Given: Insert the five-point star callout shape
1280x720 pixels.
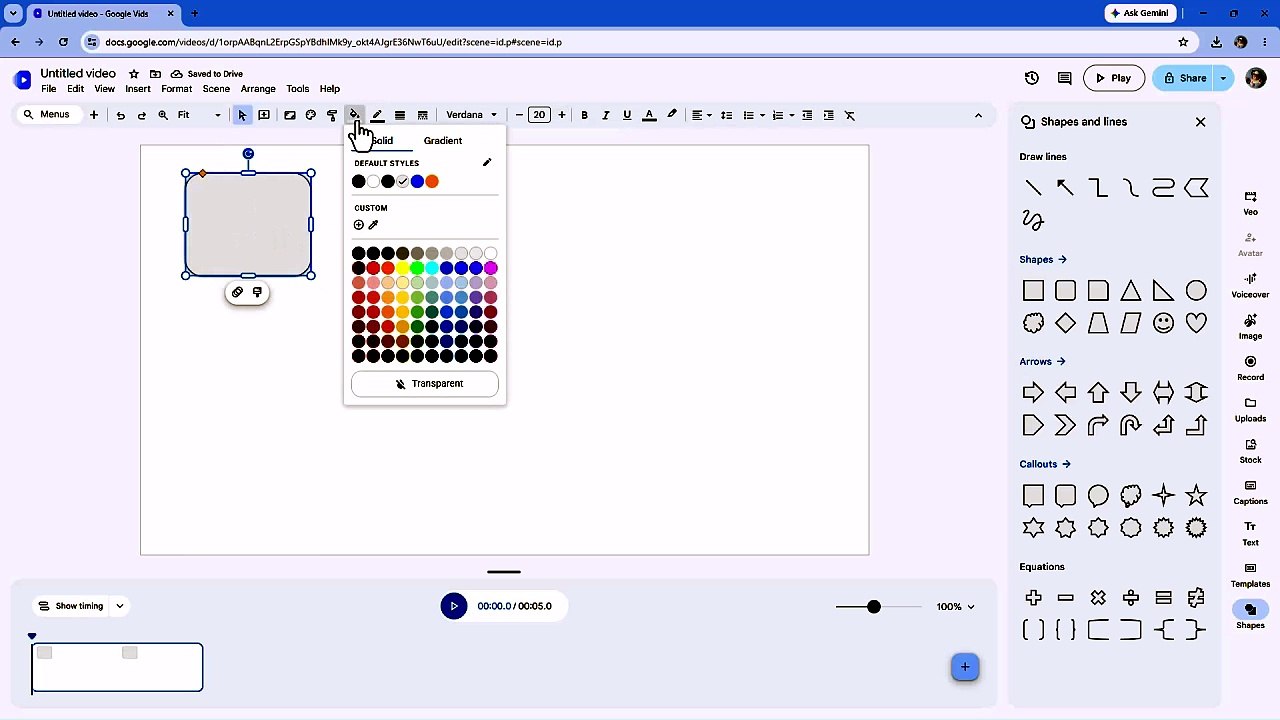Looking at the screenshot, I should pos(1196,496).
